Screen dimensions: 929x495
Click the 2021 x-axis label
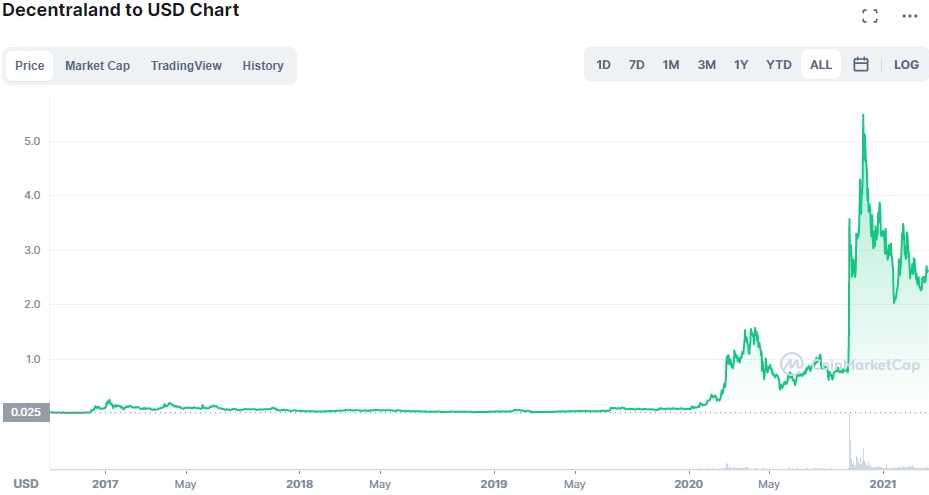pos(882,484)
